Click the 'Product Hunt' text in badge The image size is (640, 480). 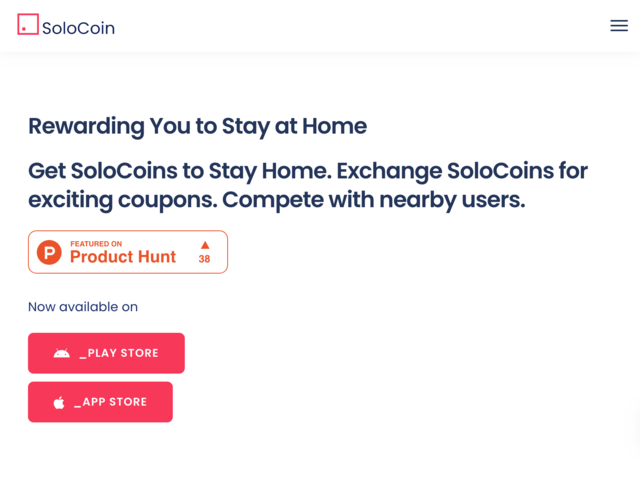[123, 257]
